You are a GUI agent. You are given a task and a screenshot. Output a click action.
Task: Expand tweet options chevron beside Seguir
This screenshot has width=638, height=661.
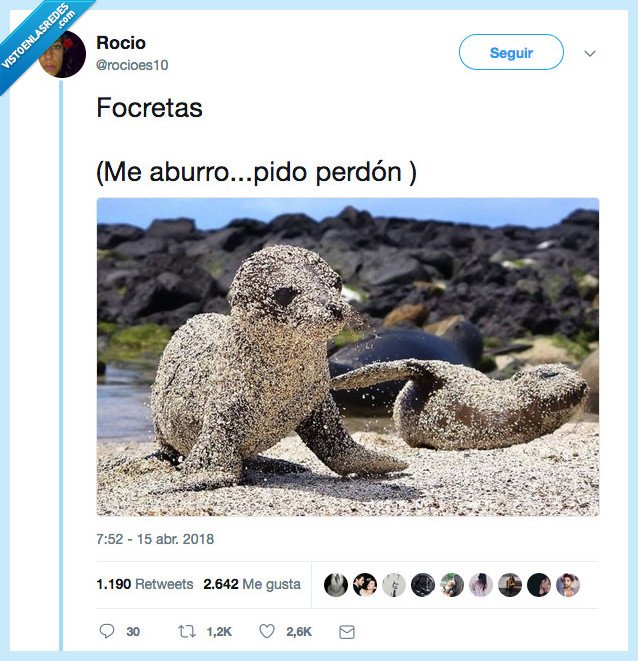pos(590,54)
